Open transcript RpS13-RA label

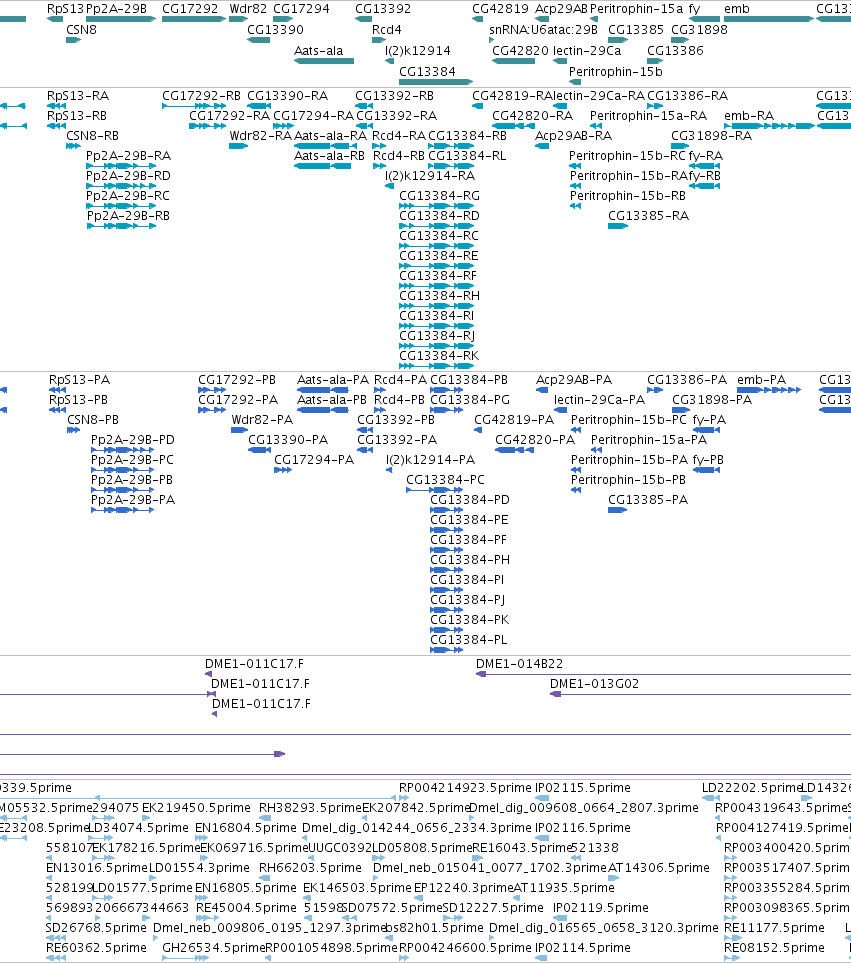[x=78, y=96]
